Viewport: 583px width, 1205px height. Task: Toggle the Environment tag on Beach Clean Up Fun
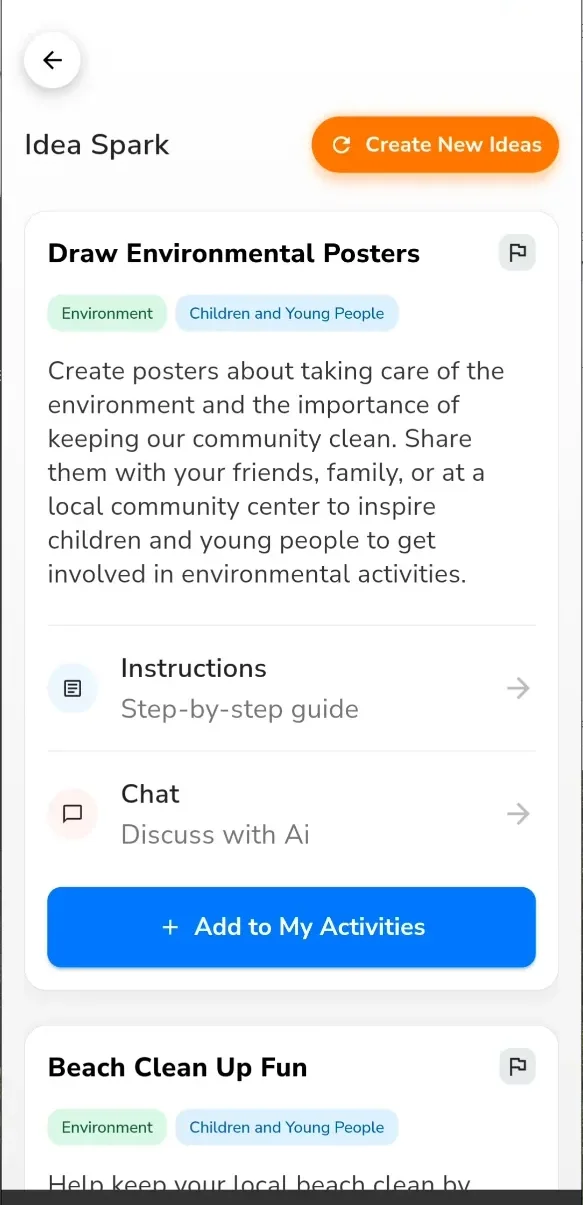(106, 1127)
